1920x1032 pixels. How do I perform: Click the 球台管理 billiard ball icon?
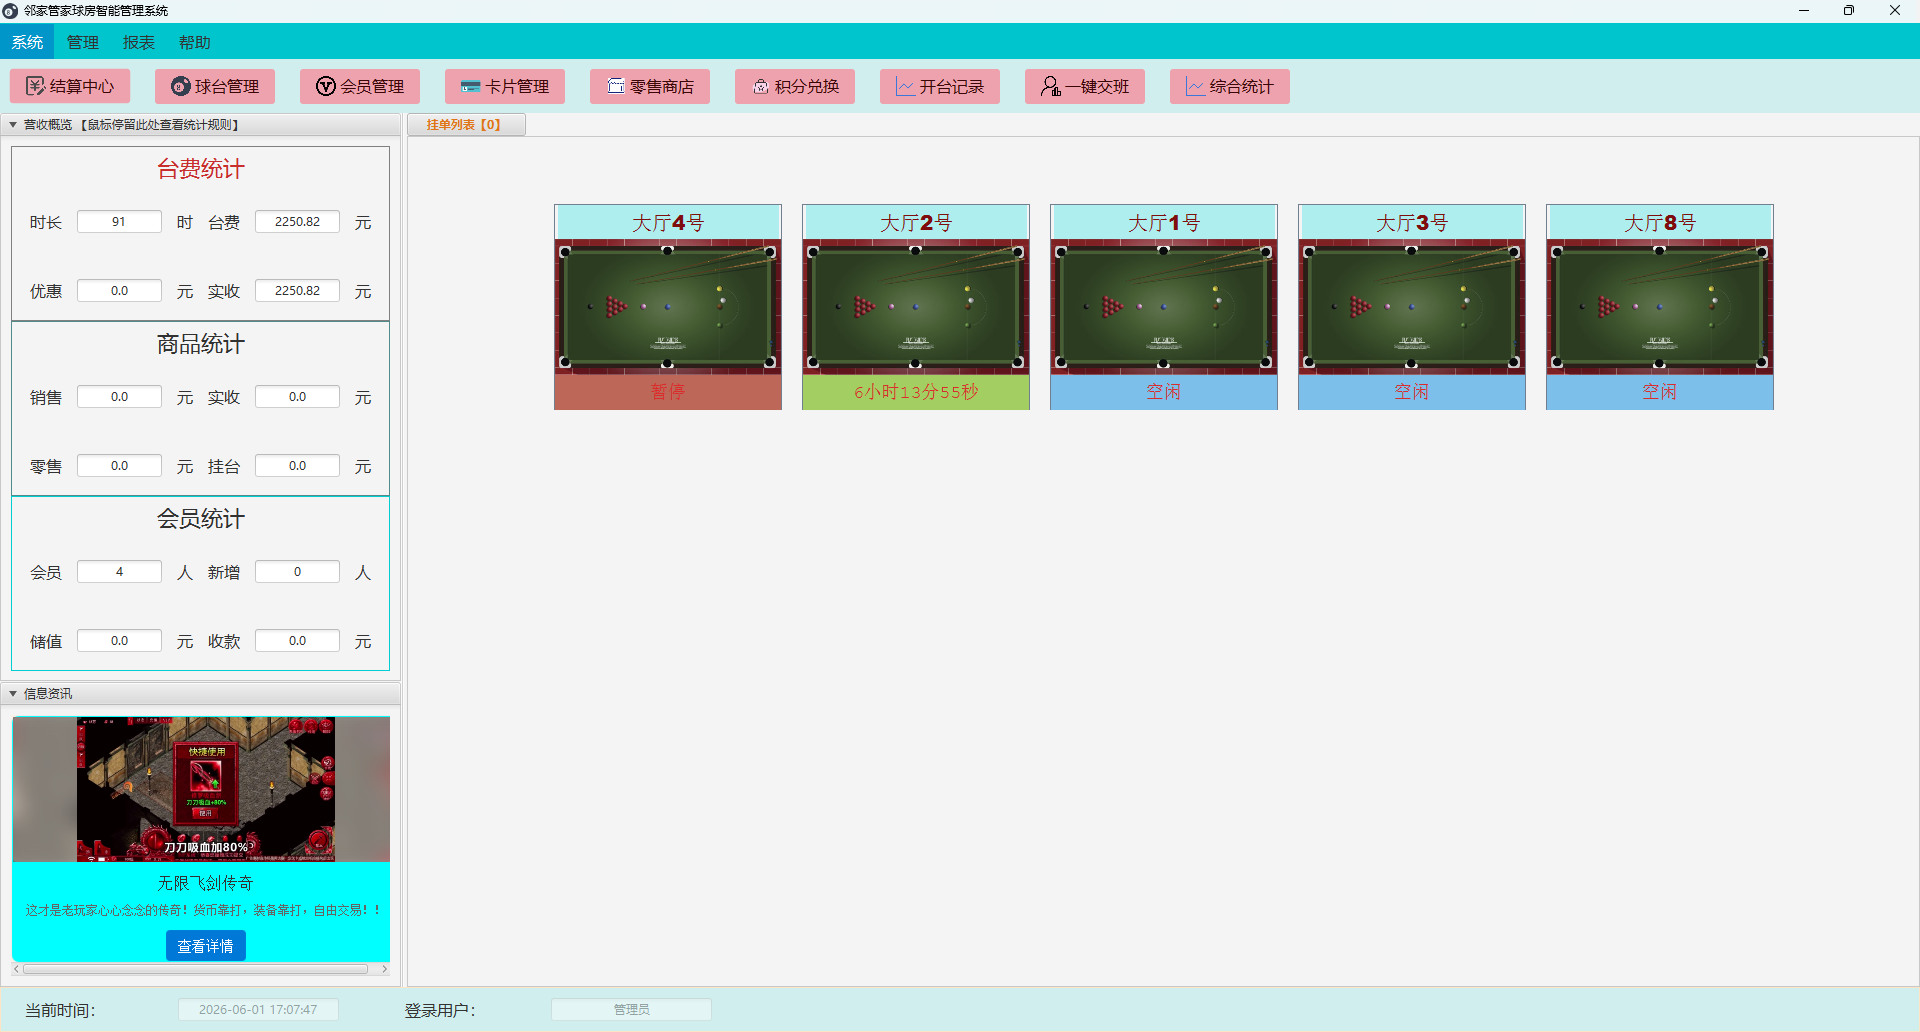(x=181, y=87)
